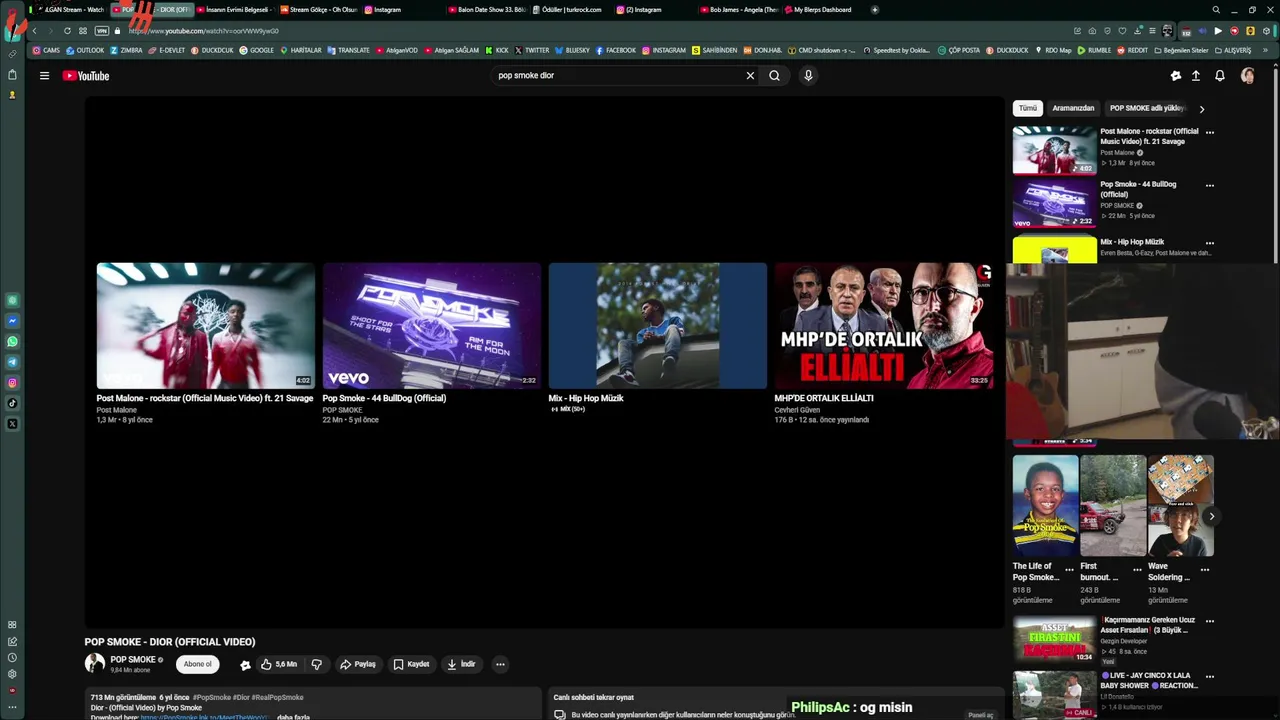Select the 'Tümü' filter chip
This screenshot has width=1280, height=720.
1028,108
